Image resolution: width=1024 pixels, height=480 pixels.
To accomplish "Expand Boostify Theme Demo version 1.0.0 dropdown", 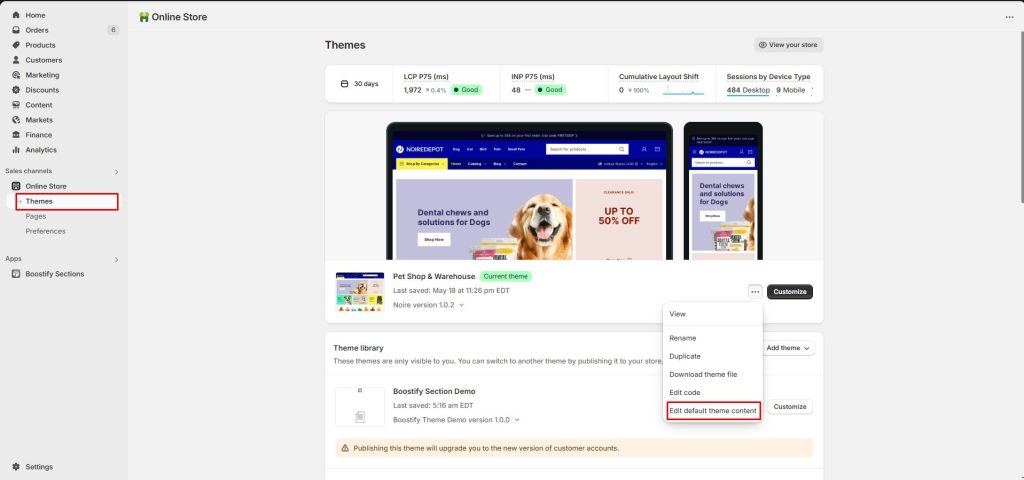I will pos(456,420).
